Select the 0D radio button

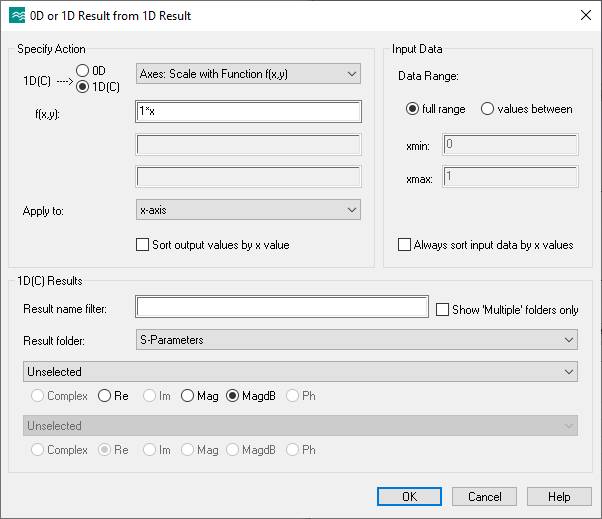[x=83, y=69]
